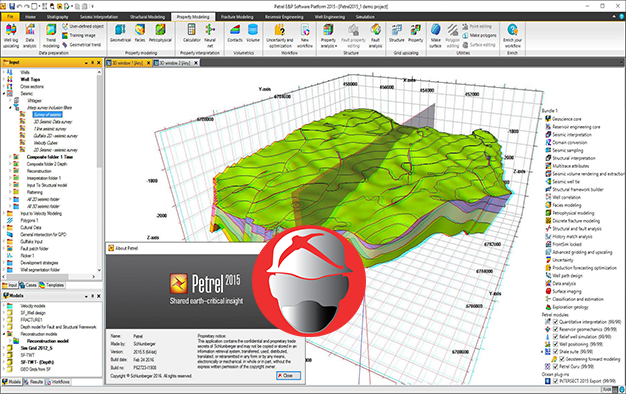
Task: Uncheck Shale suite module
Action: pos(555,352)
